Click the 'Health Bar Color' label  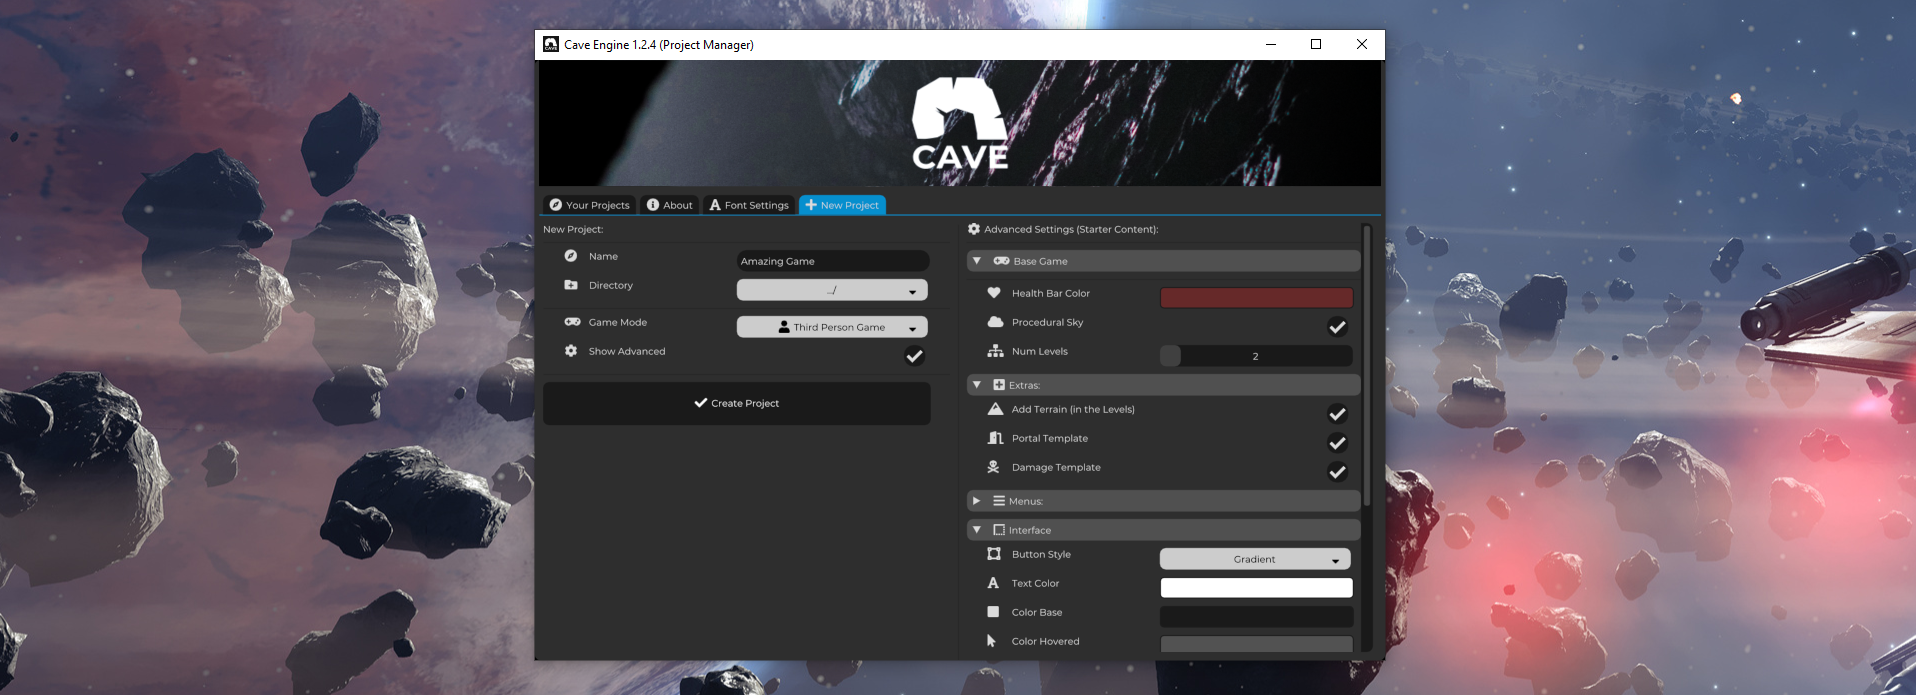click(1051, 293)
